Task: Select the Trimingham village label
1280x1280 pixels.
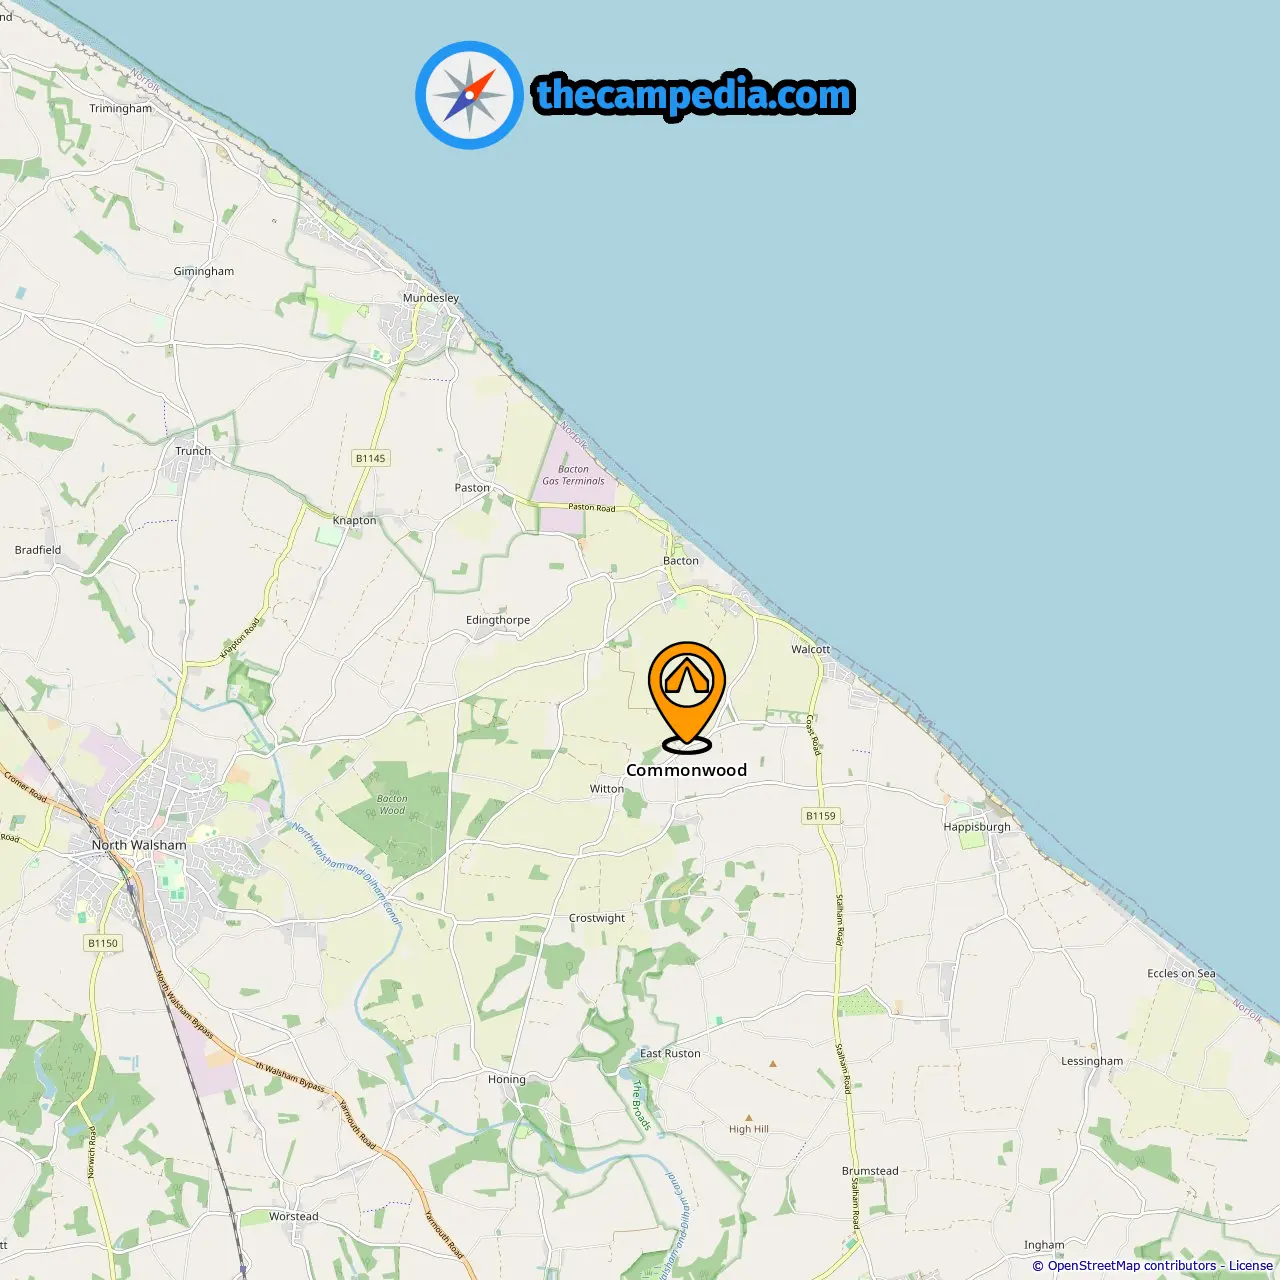Action: pos(121,109)
